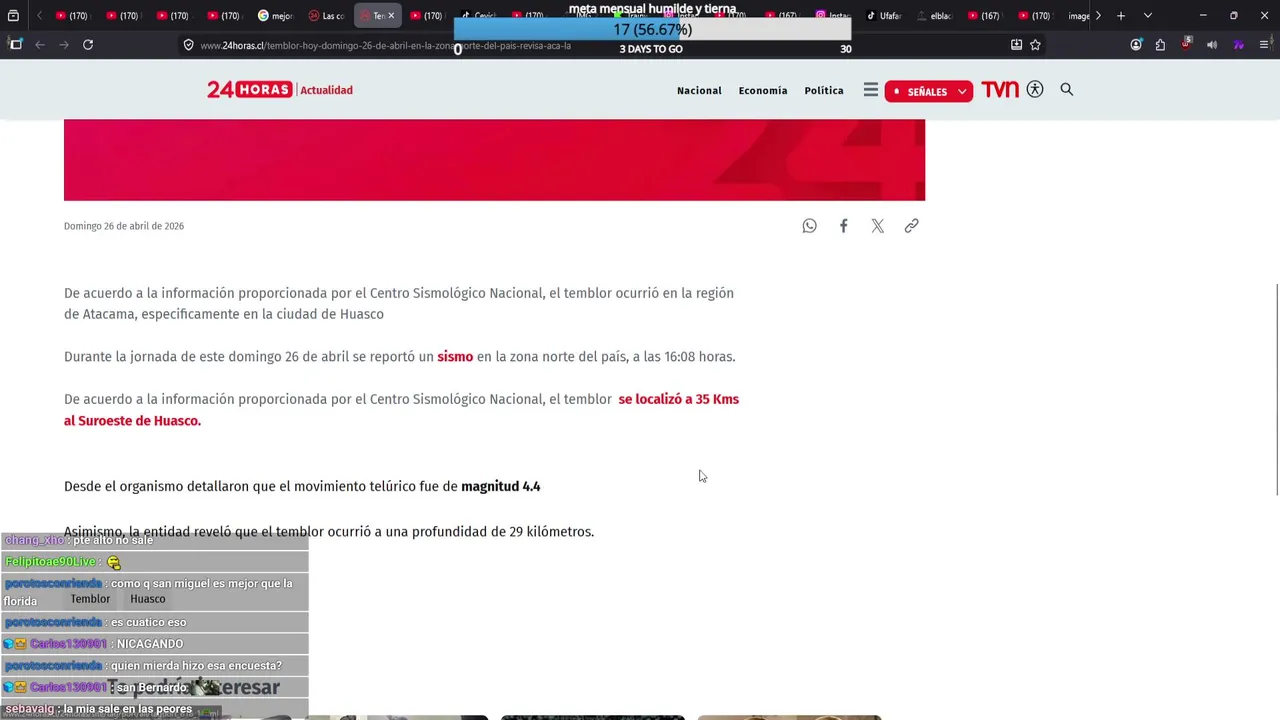Open the Firefox View icon at tab strip start
Viewport: 1280px width, 720px height.
[13, 16]
